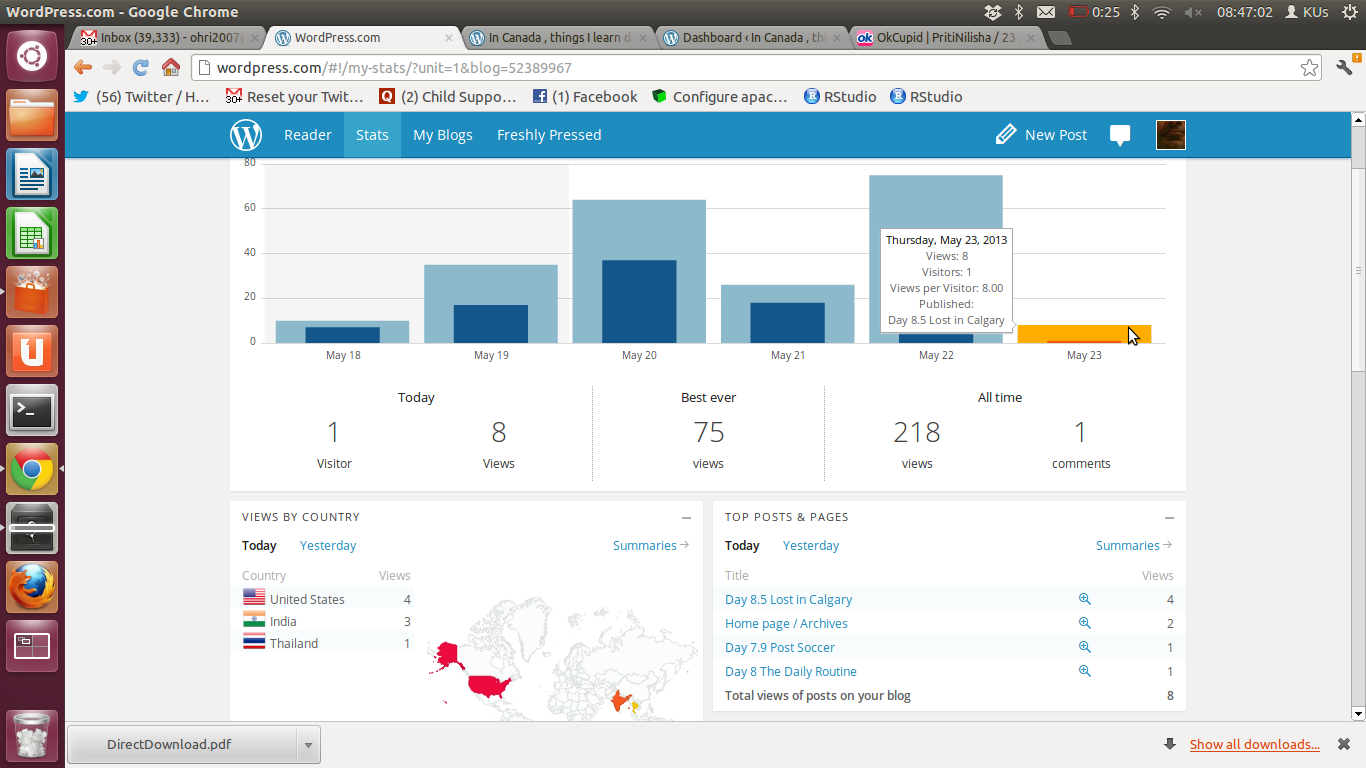
Task: Switch Top Posts & Pages to Yesterday
Action: 811,546
